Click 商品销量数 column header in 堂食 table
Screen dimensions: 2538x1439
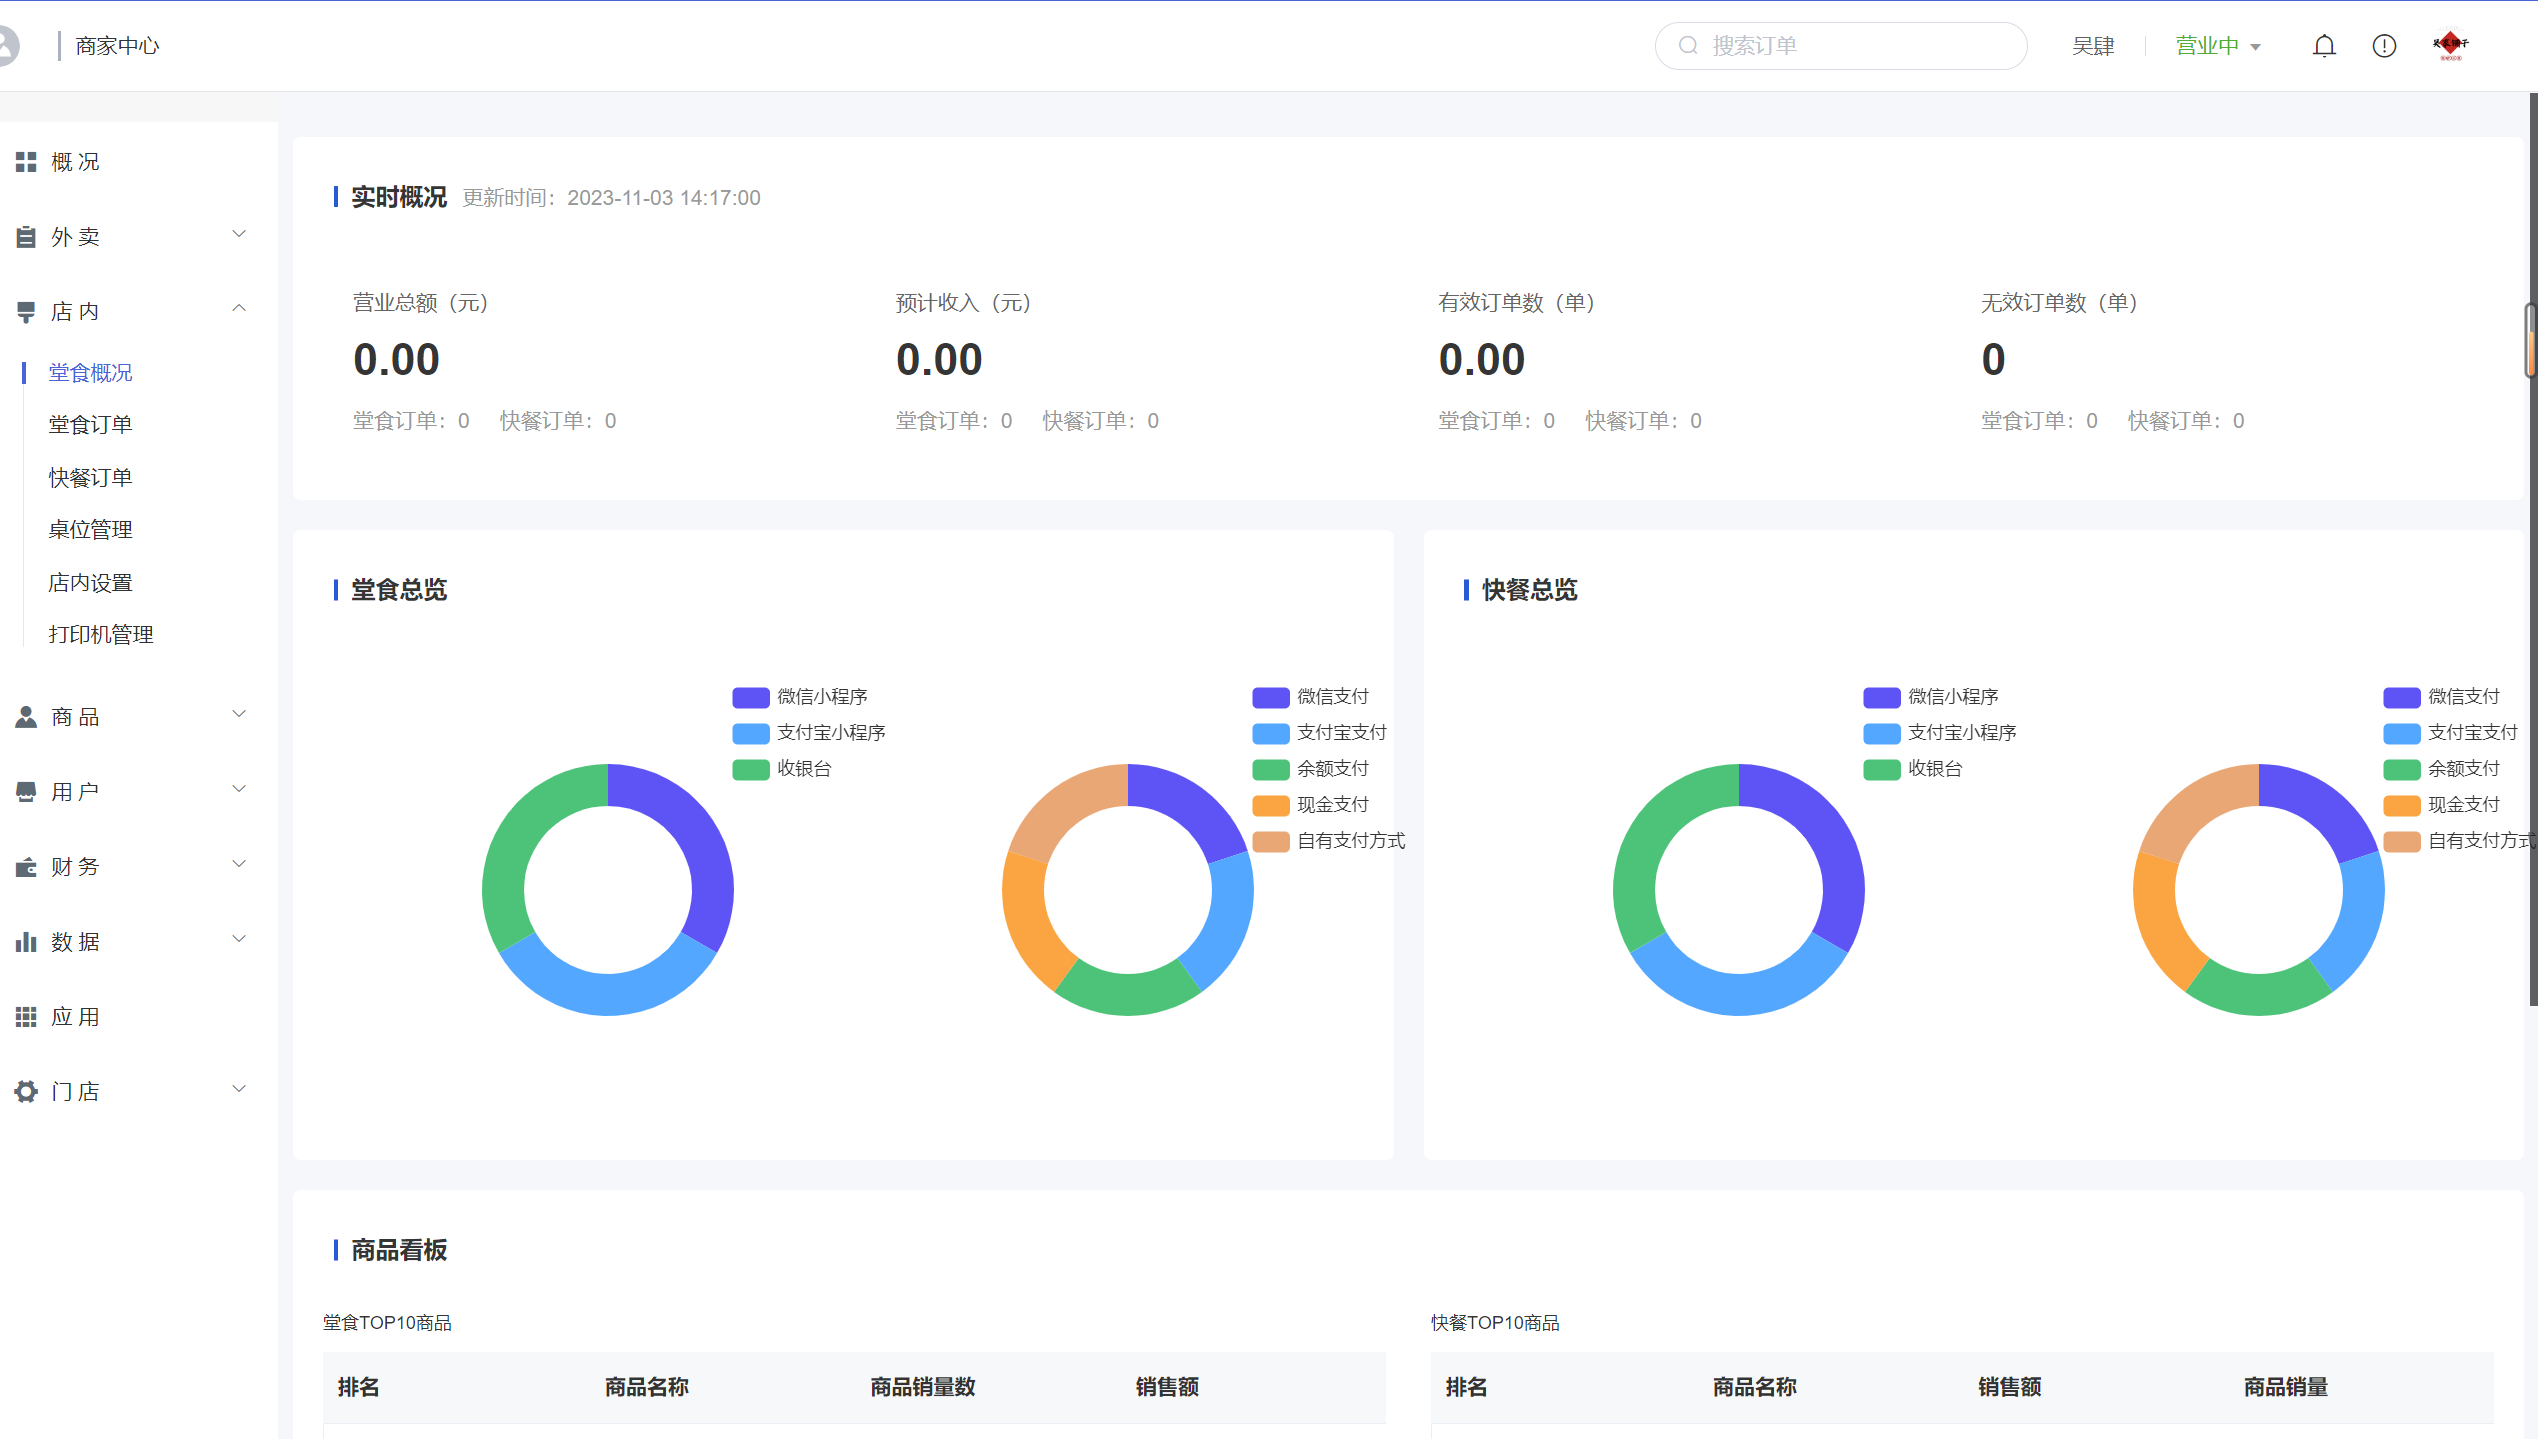click(x=923, y=1388)
